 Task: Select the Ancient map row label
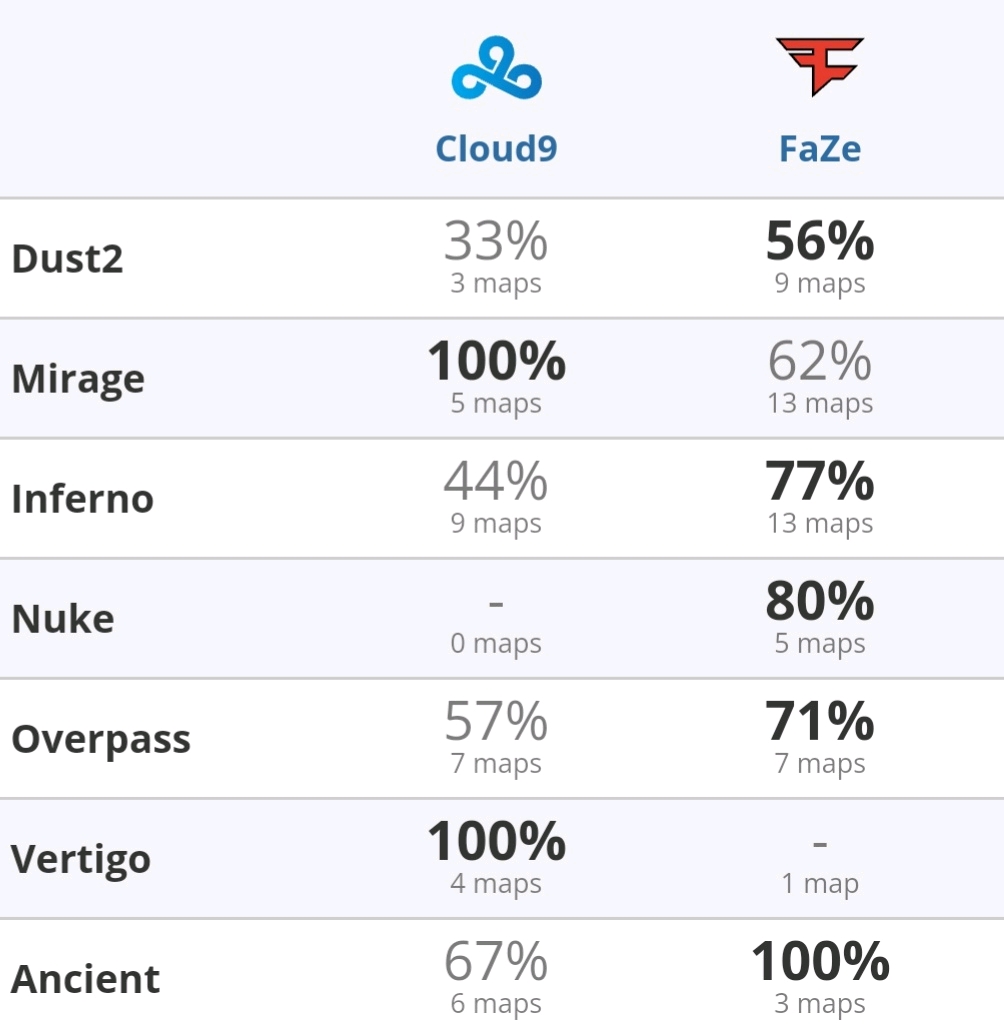tap(85, 979)
